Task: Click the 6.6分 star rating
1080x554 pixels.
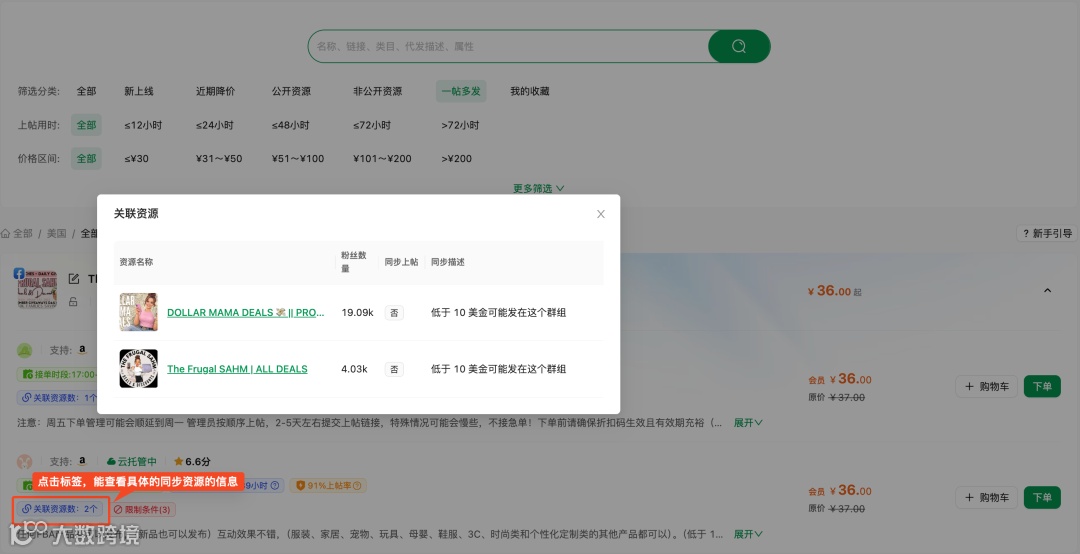Action: click(192, 462)
